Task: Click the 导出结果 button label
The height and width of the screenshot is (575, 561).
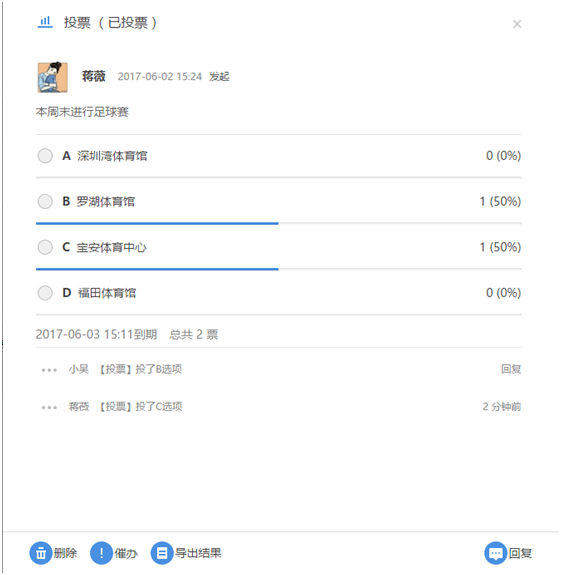Action: [198, 553]
